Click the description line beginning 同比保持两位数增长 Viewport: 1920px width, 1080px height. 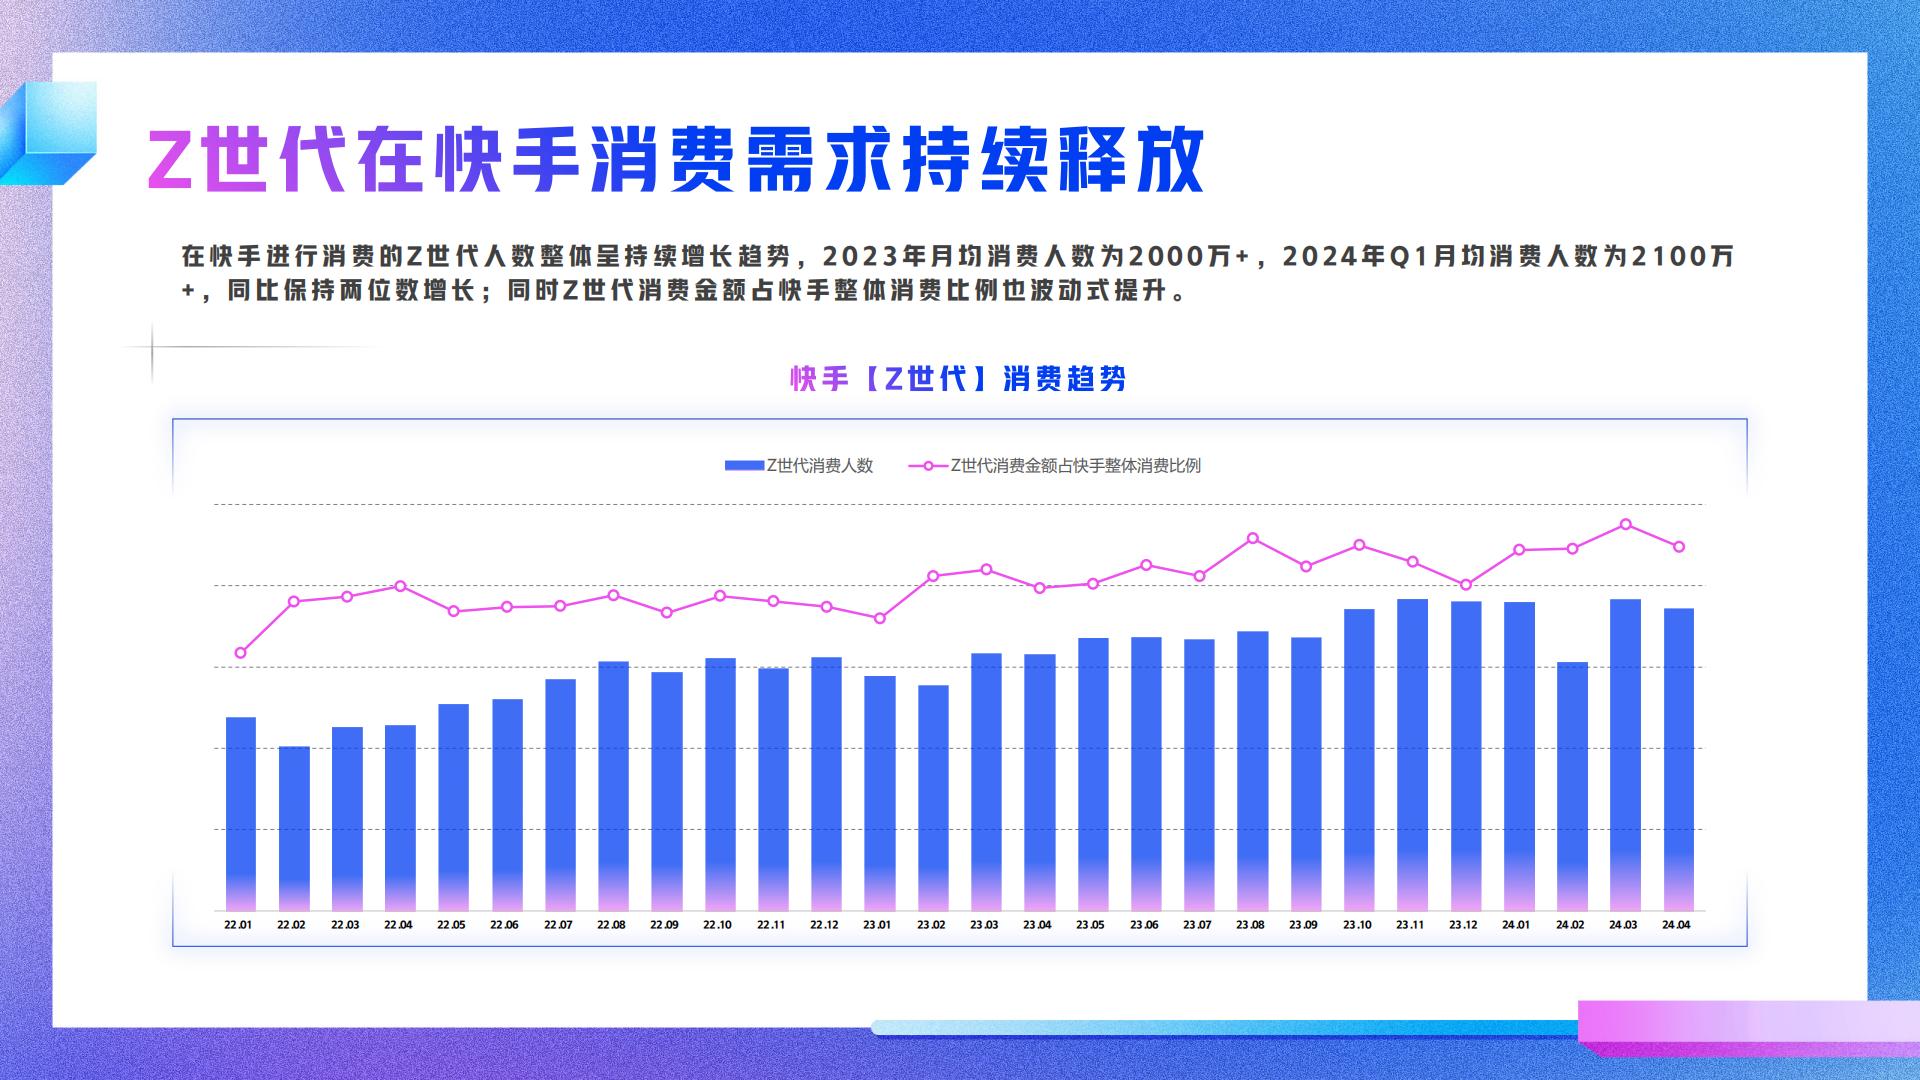685,292
